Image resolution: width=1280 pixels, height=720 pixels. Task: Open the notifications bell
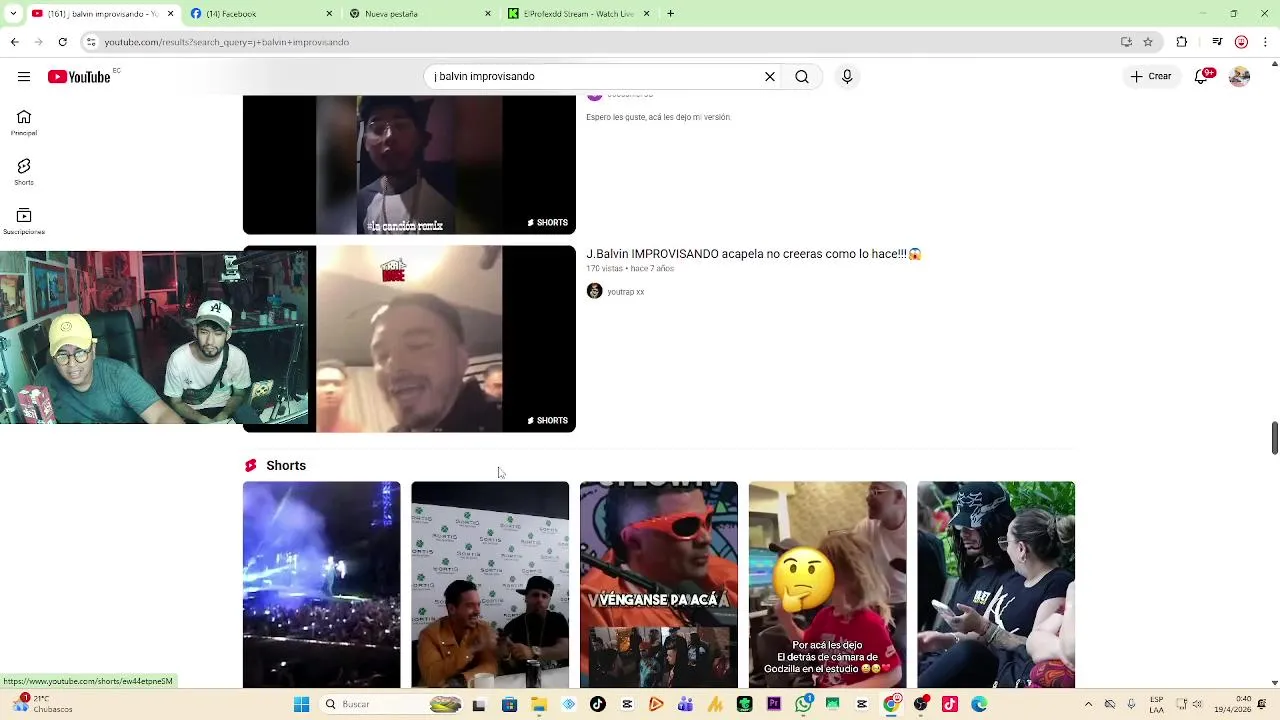1202,76
